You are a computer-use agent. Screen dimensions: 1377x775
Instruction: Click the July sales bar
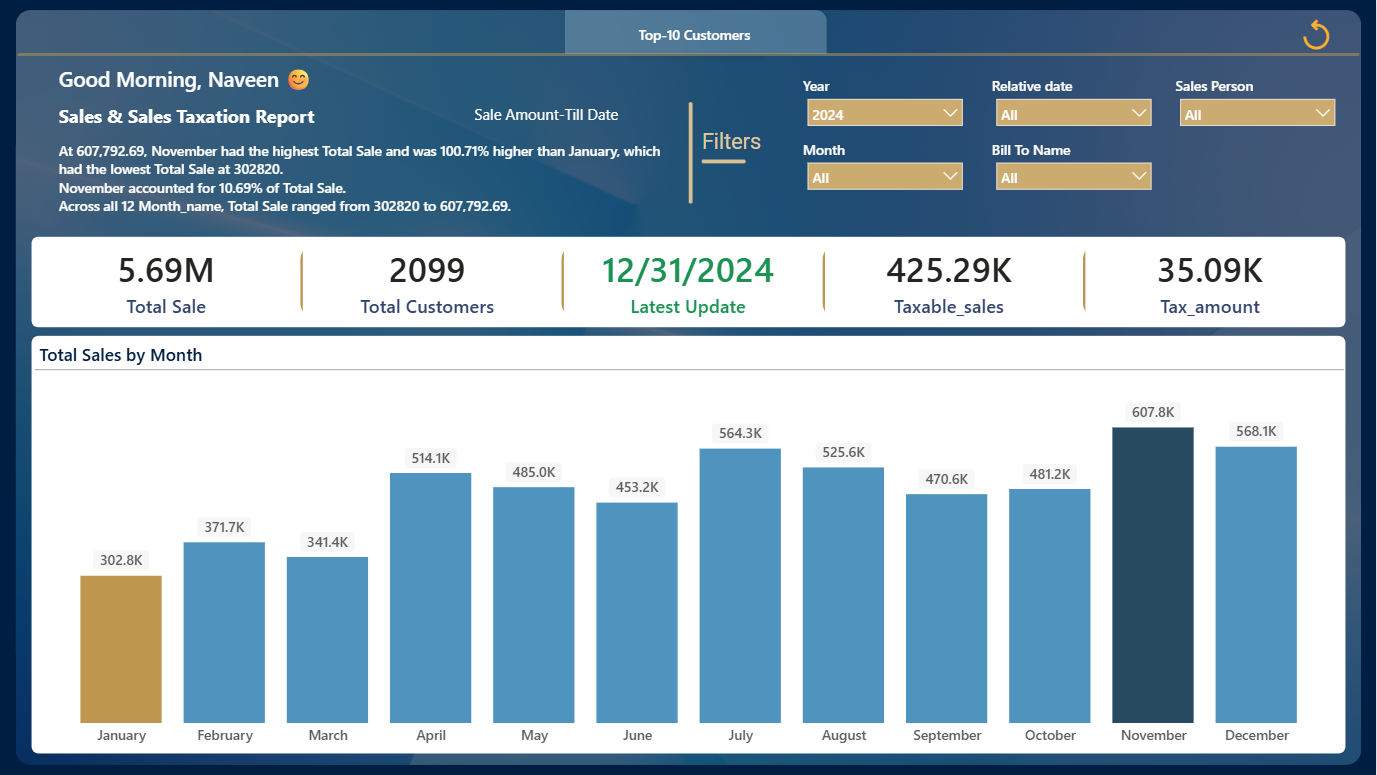(740, 585)
